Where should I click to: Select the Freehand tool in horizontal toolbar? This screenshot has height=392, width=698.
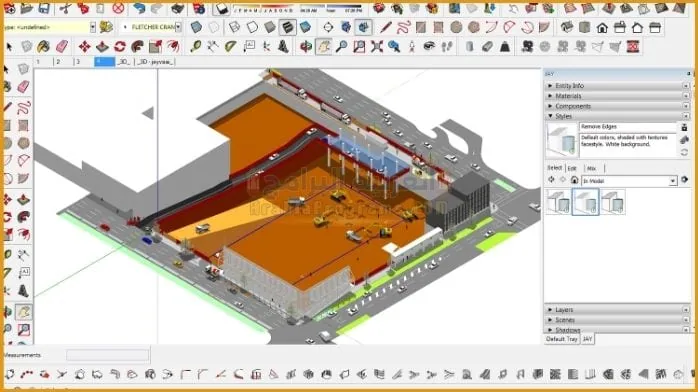pos(403,27)
